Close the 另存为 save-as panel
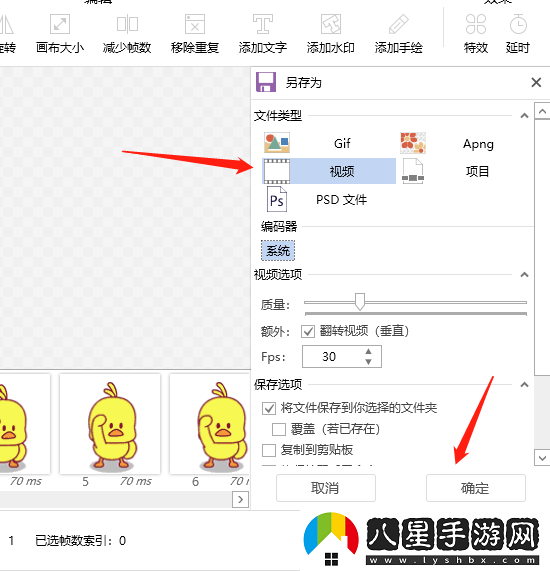The height and width of the screenshot is (571, 550). click(x=536, y=82)
